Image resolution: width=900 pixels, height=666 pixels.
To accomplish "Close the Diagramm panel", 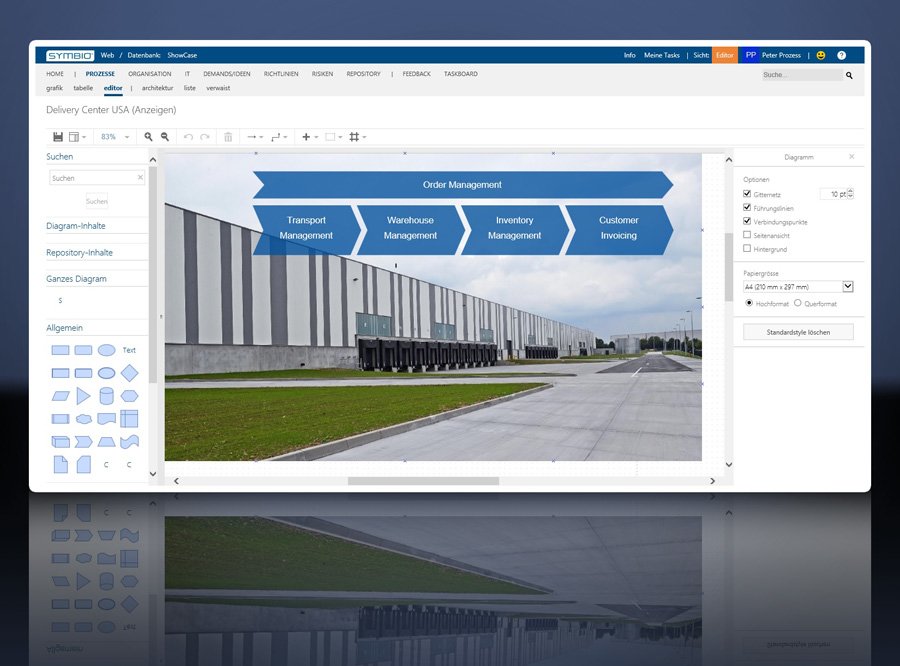I will tap(852, 156).
